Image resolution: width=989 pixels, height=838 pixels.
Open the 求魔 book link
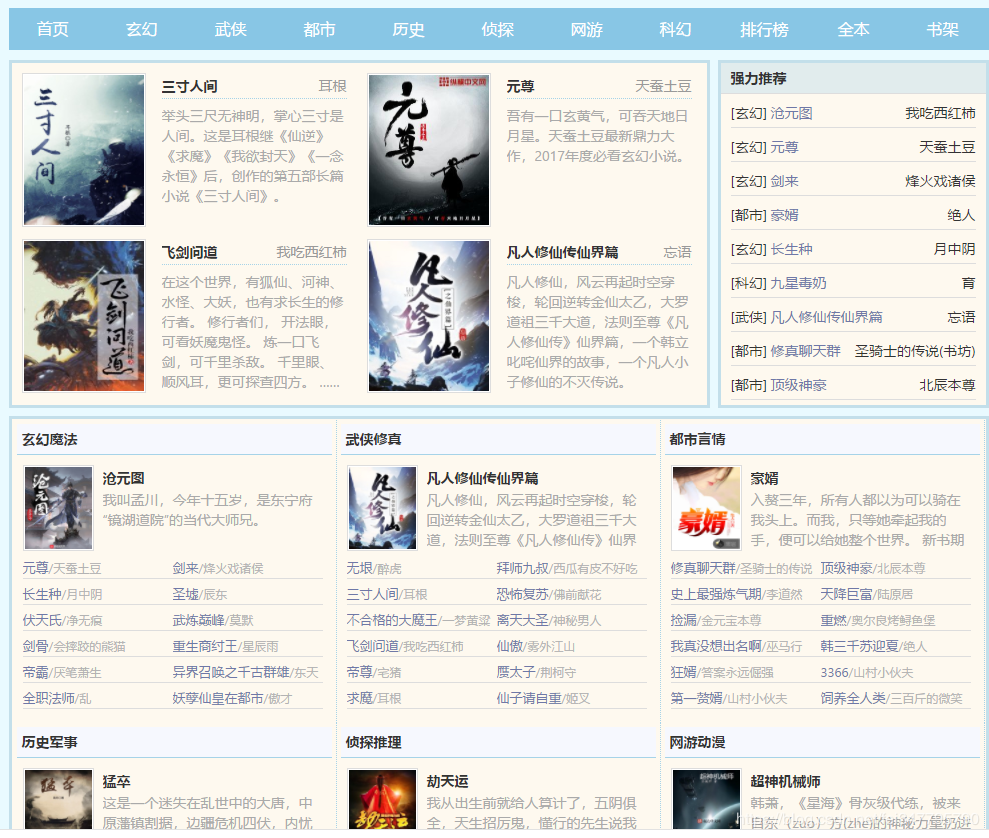(x=360, y=698)
